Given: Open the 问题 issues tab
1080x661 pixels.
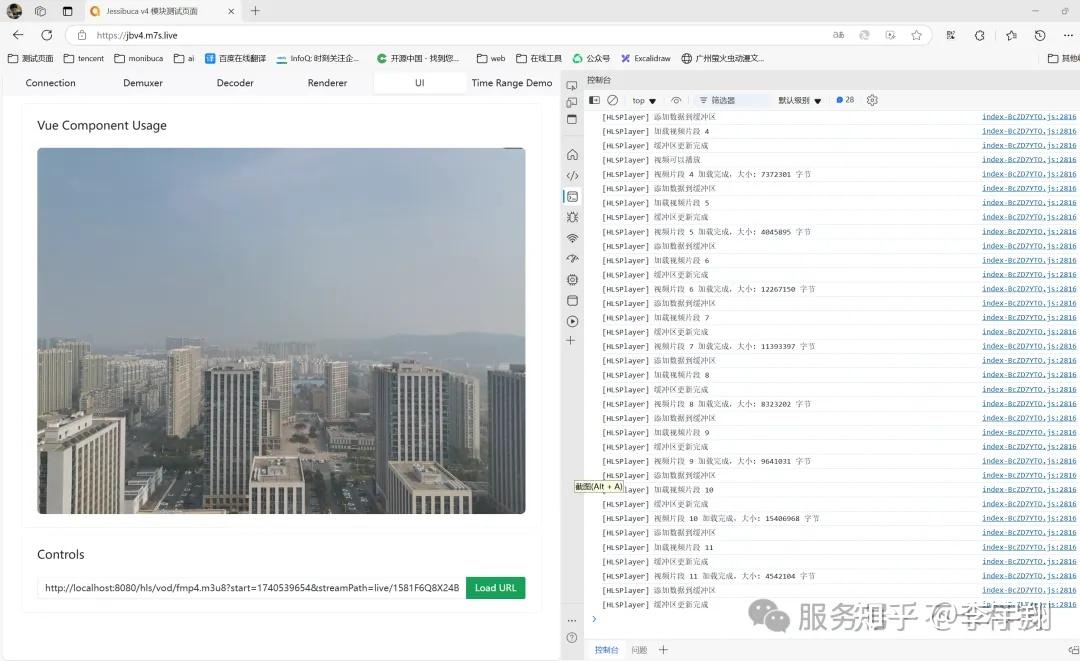Looking at the screenshot, I should coord(639,649).
